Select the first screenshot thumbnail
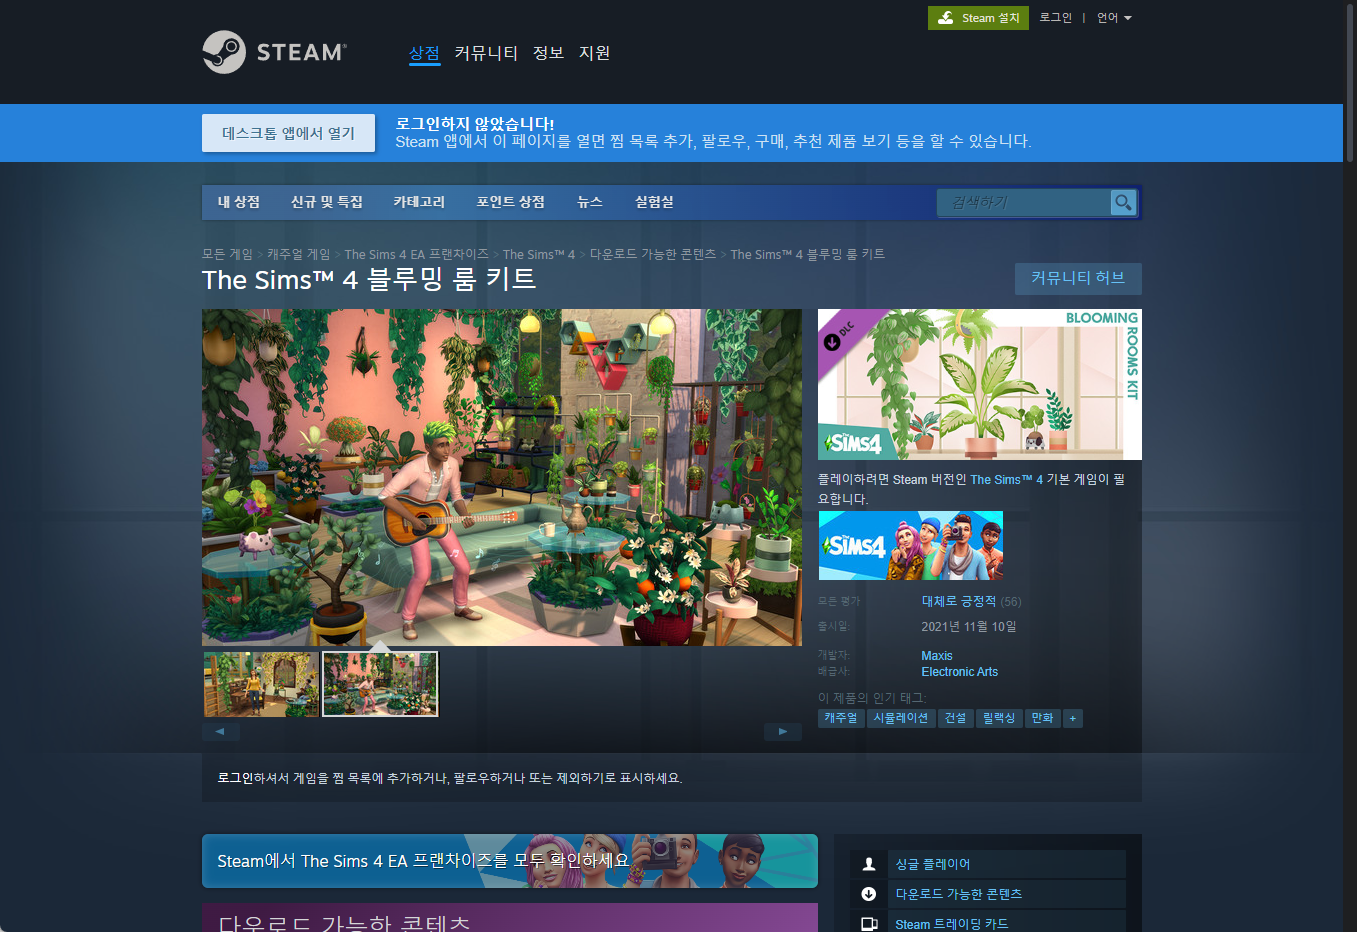The height and width of the screenshot is (932, 1357). tap(261, 684)
